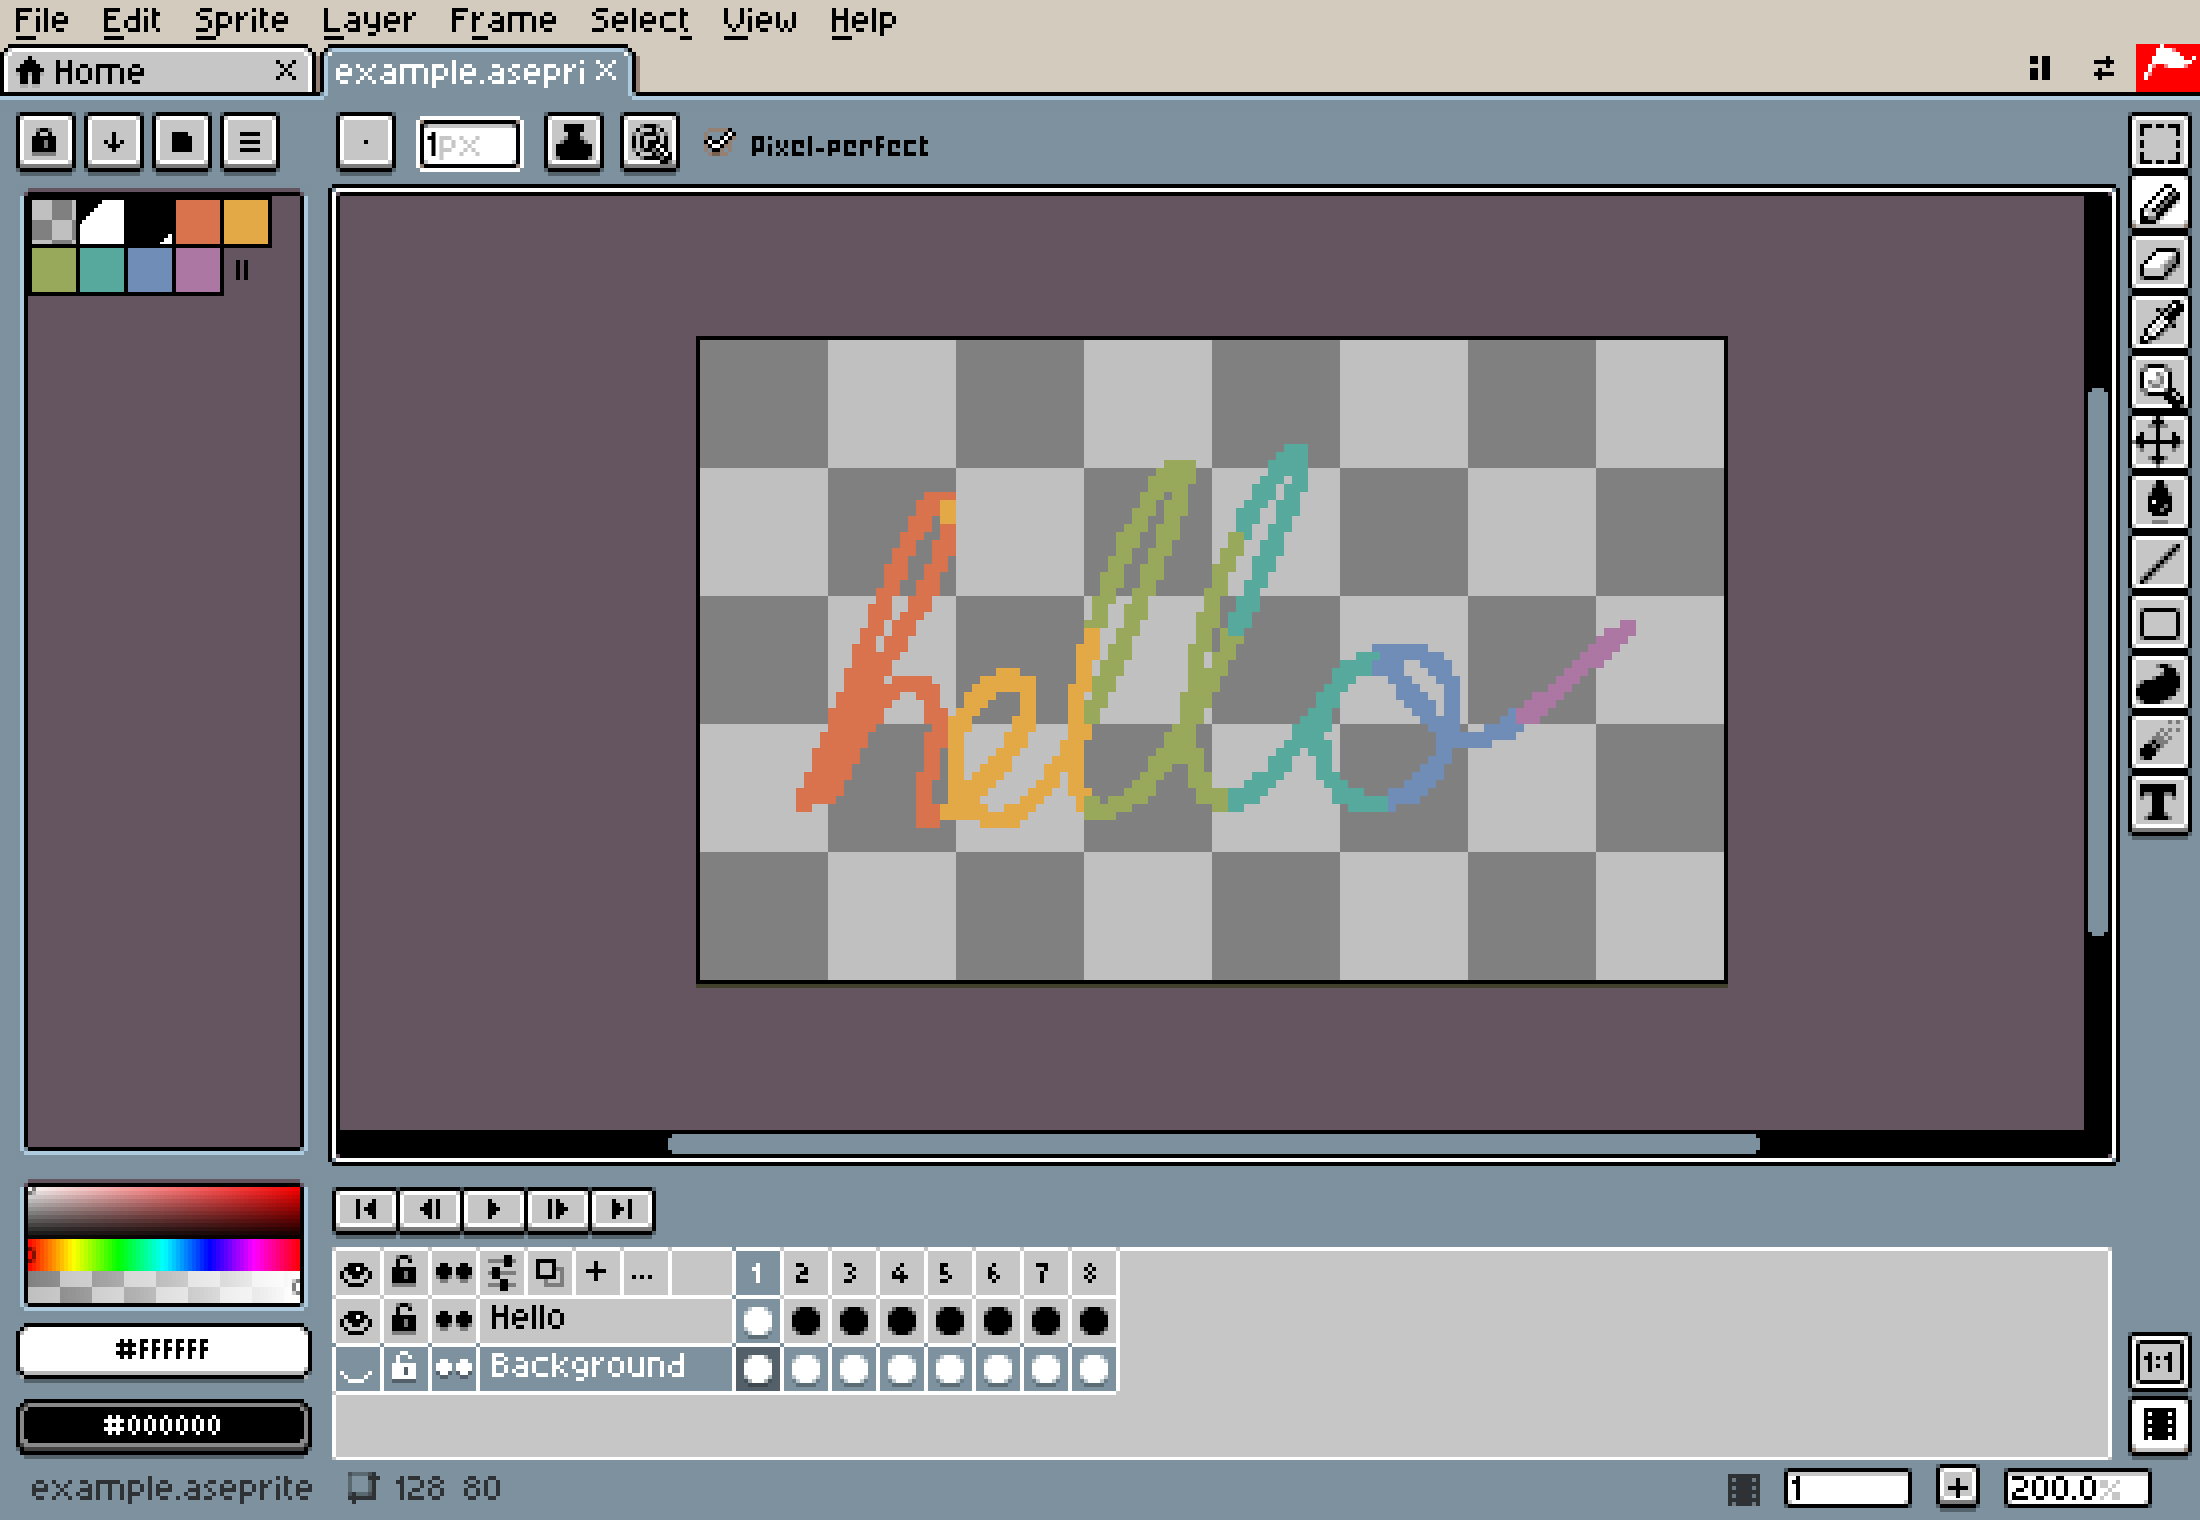Open the brush type selector
This screenshot has width=2200, height=1520.
pos(365,143)
